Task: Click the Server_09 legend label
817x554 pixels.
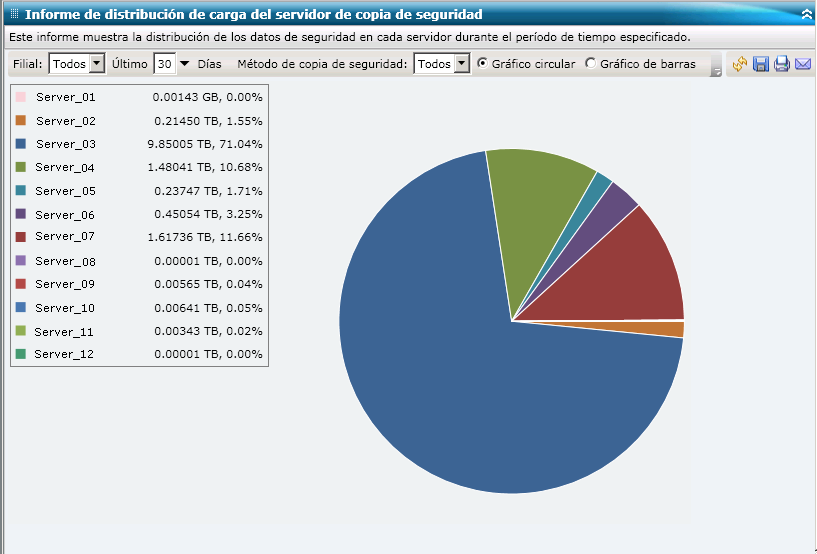Action: point(65,284)
